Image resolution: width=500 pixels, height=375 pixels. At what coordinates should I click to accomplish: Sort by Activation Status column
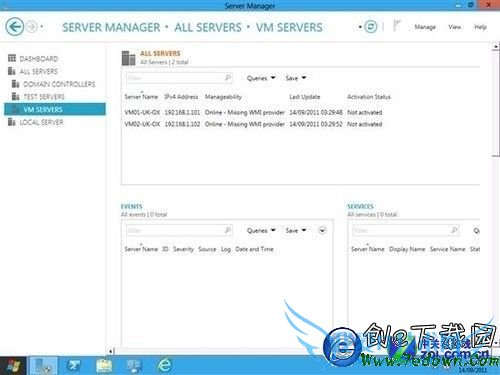click(369, 97)
